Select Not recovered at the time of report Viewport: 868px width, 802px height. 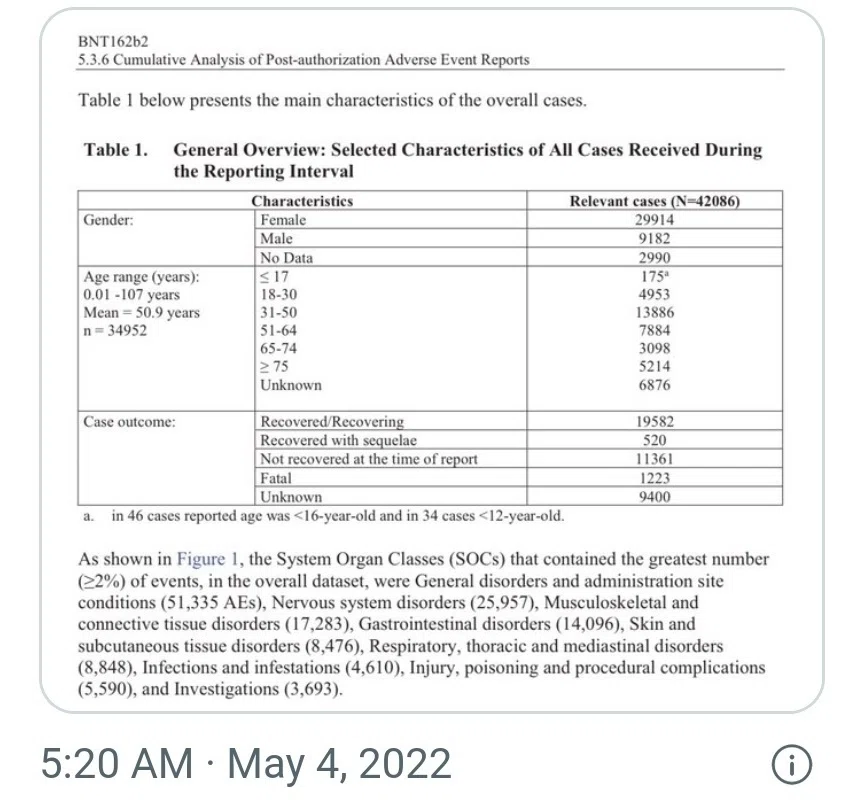(x=369, y=459)
